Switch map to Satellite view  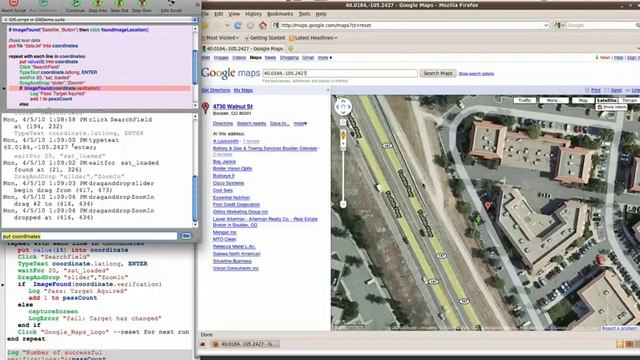coord(606,100)
